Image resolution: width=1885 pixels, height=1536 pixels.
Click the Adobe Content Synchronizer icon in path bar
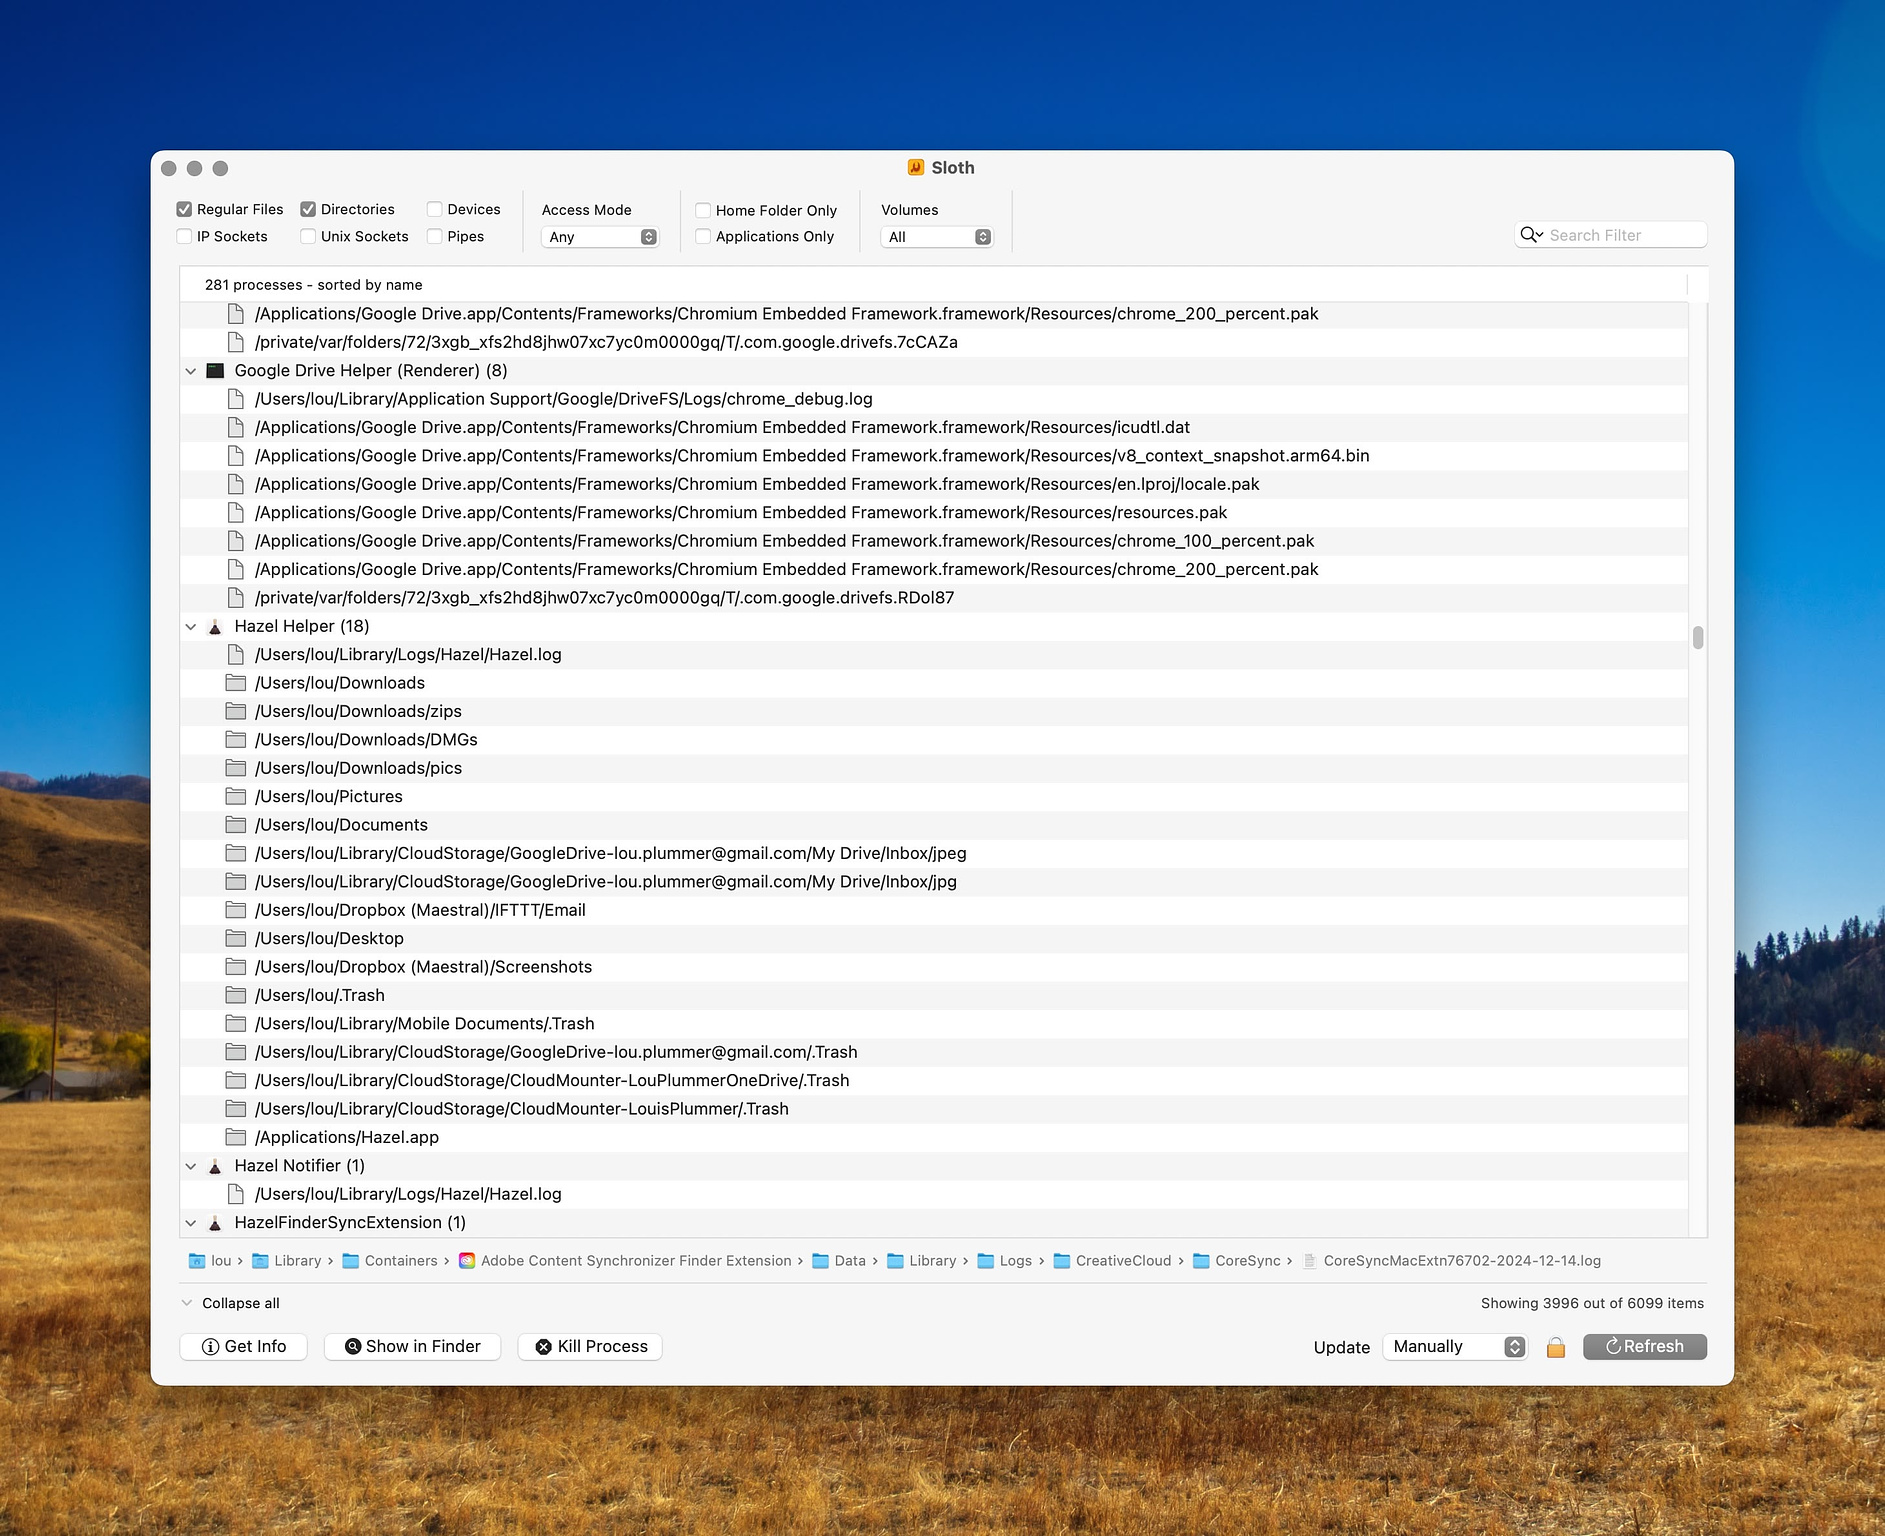(x=467, y=1261)
